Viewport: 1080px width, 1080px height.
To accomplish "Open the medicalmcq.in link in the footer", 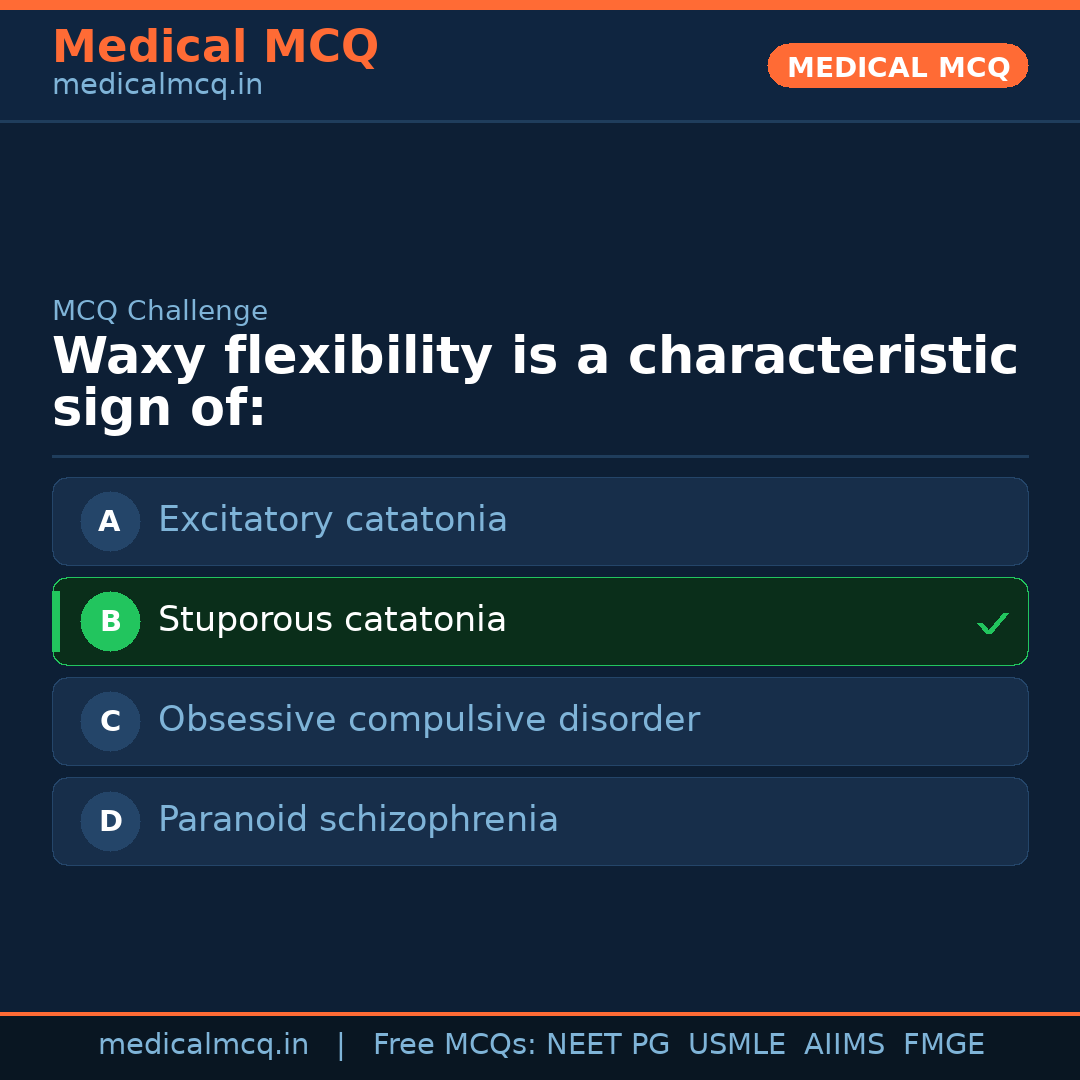I will [x=203, y=1045].
